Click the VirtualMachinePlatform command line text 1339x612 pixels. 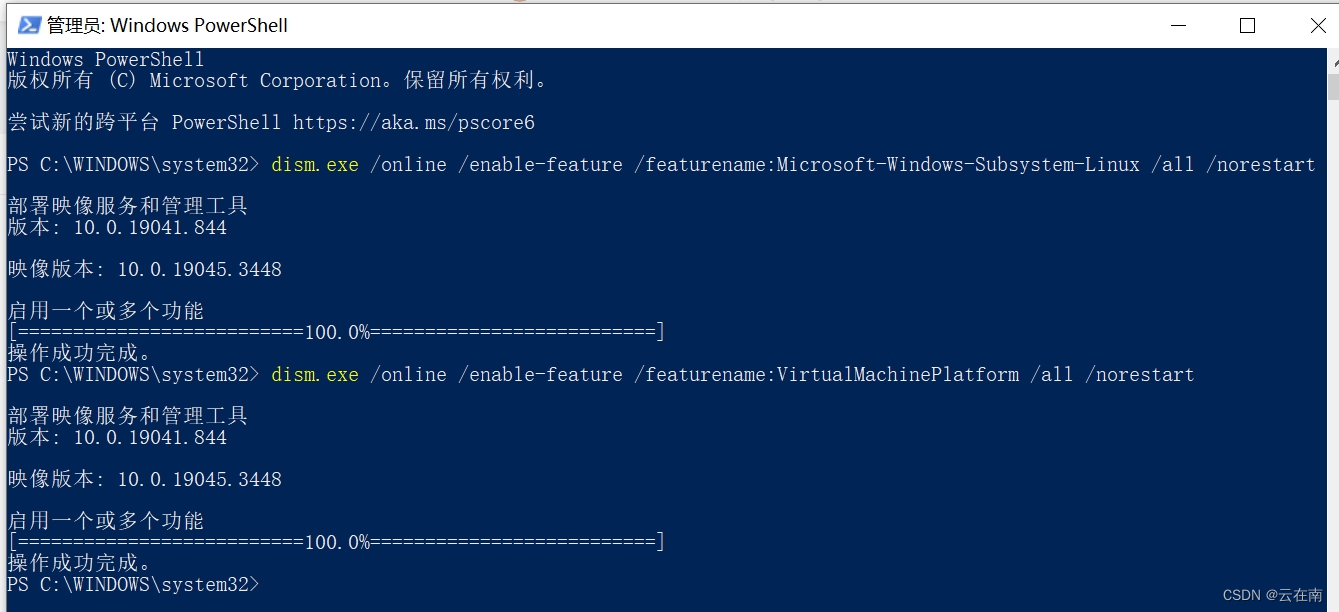point(700,374)
